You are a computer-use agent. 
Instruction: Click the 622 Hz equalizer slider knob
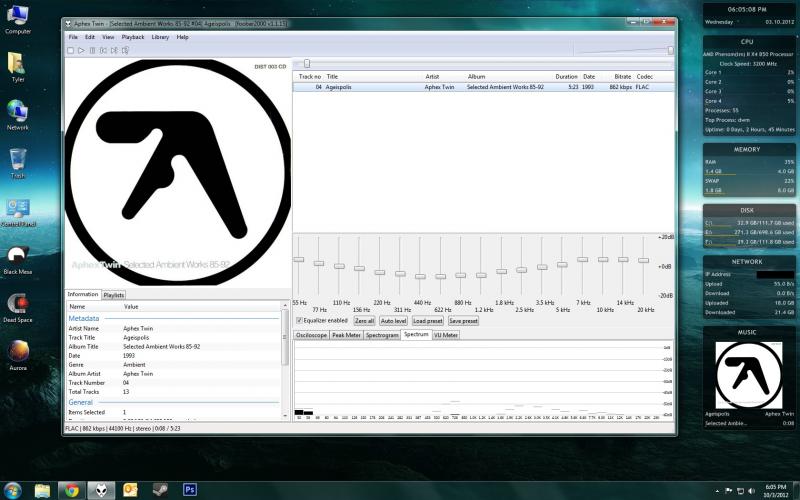tap(440, 277)
